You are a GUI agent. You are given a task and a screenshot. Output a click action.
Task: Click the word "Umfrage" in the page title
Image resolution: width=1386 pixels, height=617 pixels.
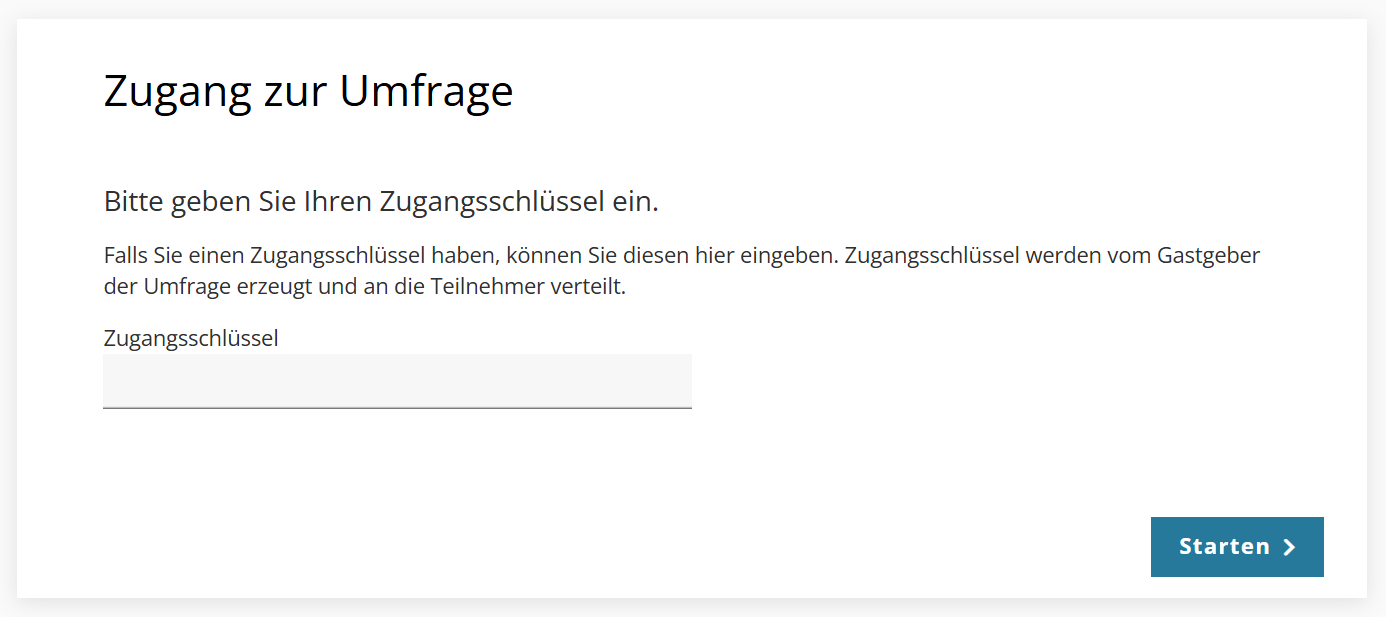(x=426, y=91)
